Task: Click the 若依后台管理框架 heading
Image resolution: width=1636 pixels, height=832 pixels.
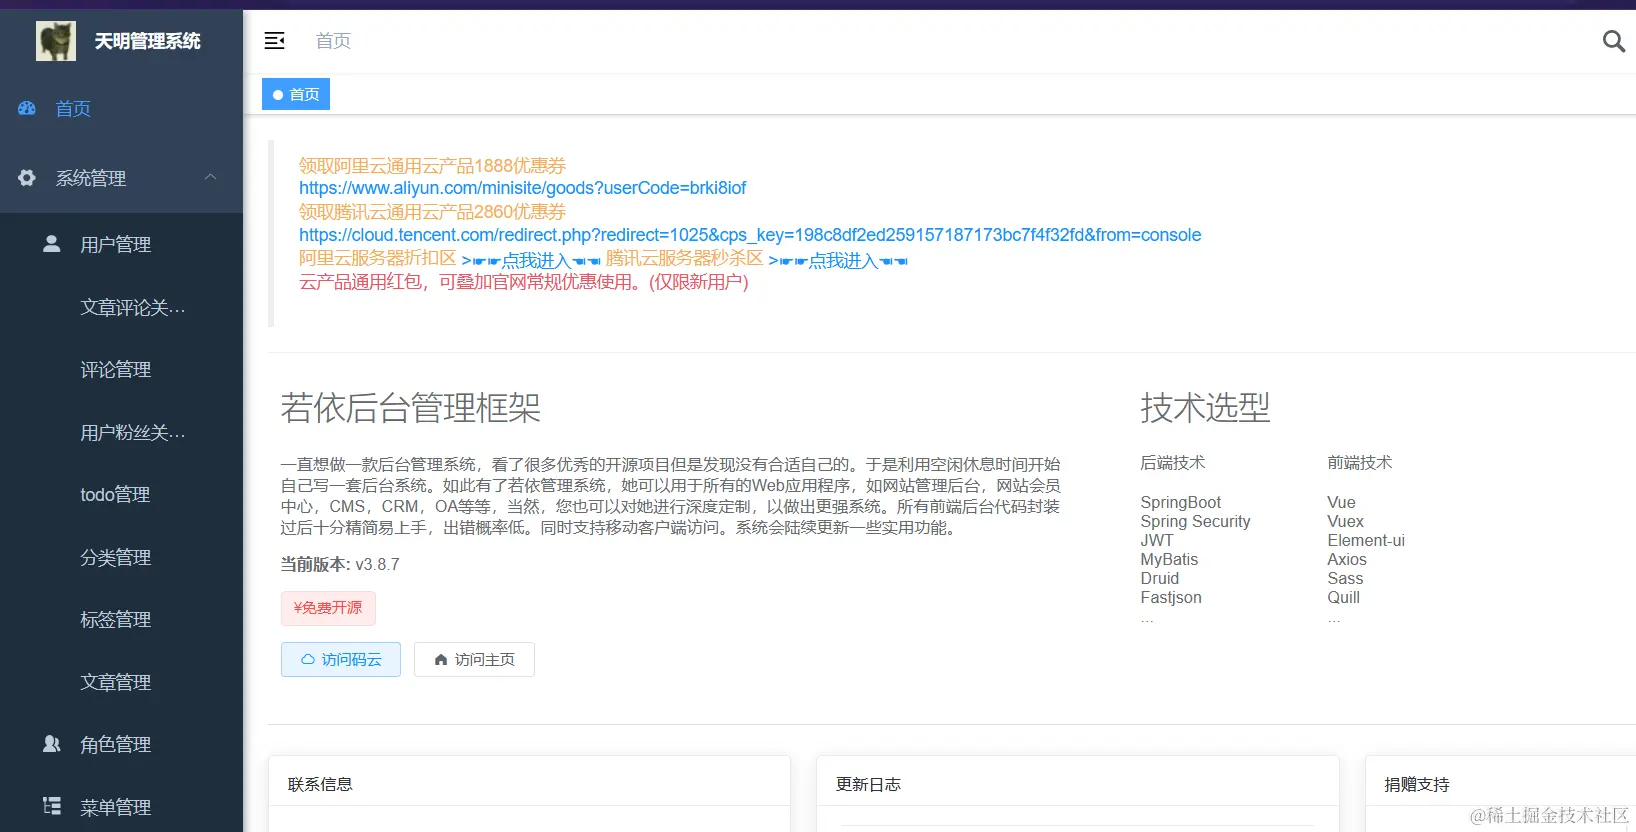Action: [411, 408]
